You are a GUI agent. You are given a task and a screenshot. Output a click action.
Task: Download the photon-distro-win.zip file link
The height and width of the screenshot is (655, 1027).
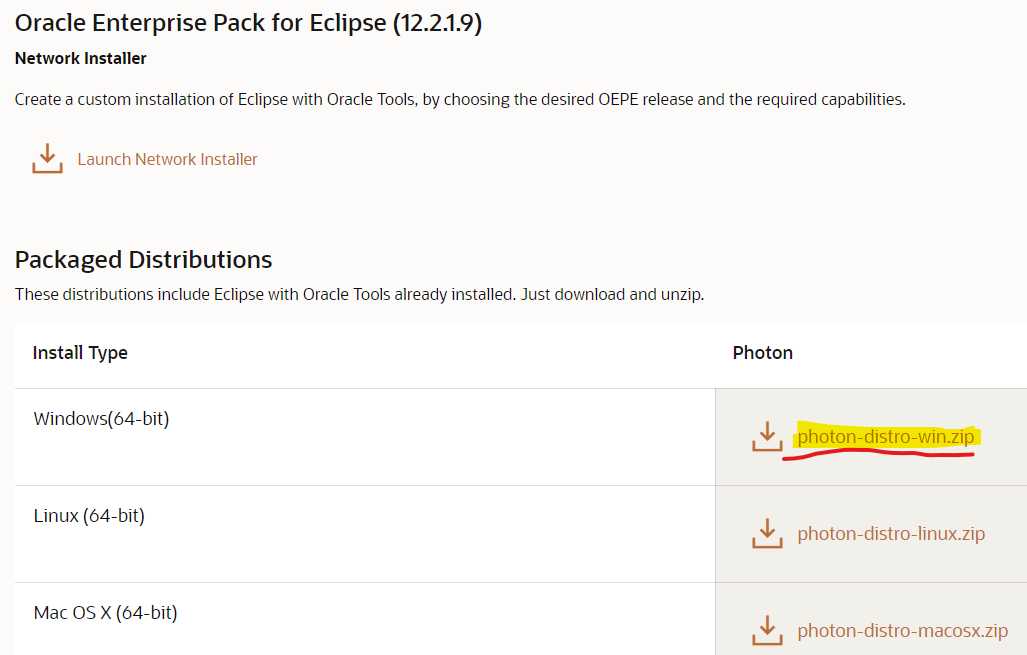click(885, 437)
